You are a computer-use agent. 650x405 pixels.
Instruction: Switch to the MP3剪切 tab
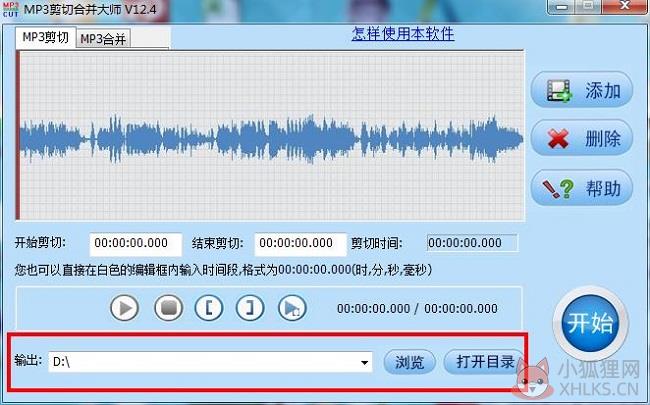pyautogui.click(x=46, y=37)
